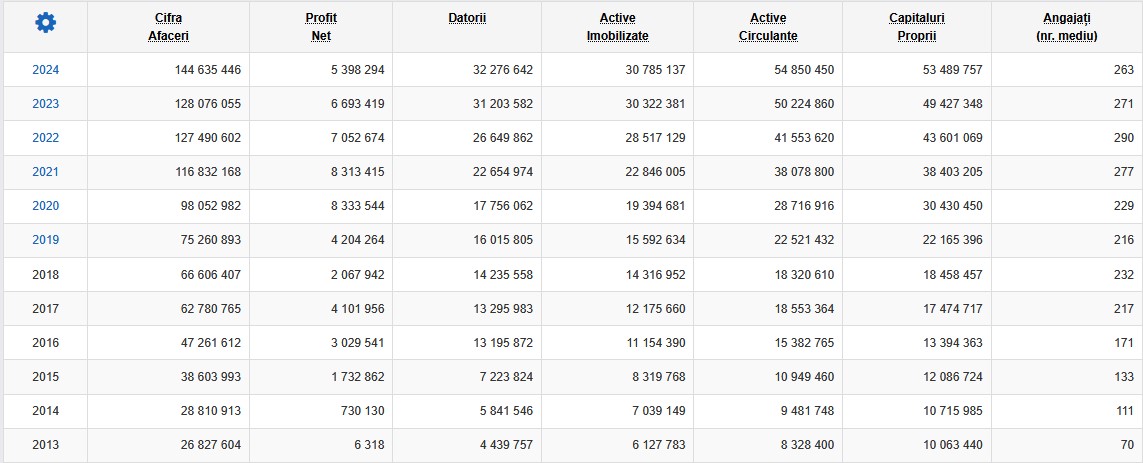Select the 2018 year cell

tap(45, 275)
